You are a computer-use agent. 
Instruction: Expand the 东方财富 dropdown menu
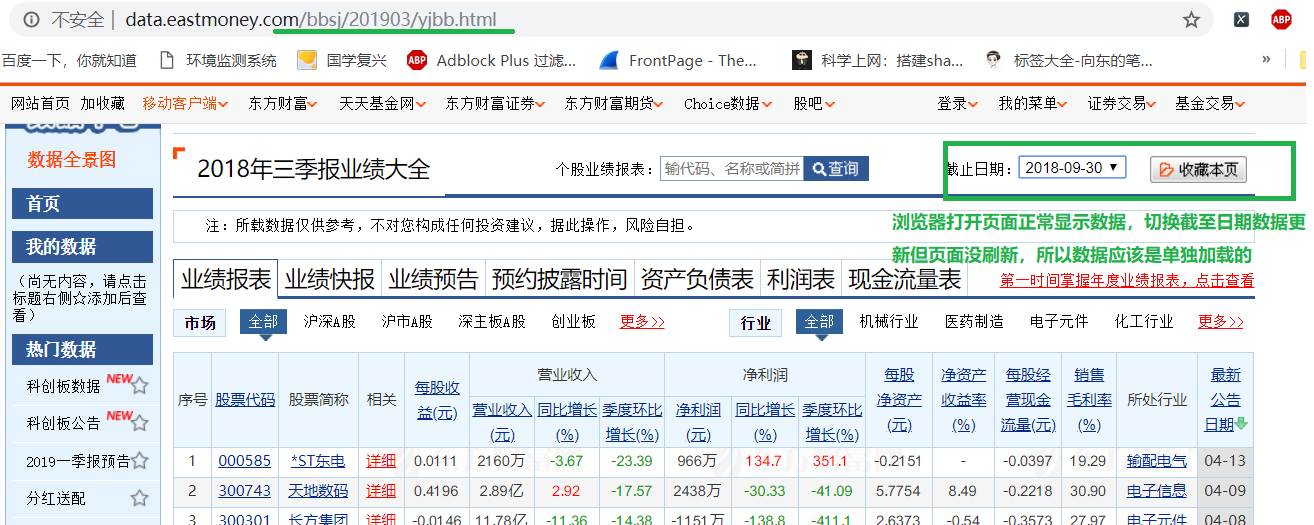(x=285, y=103)
